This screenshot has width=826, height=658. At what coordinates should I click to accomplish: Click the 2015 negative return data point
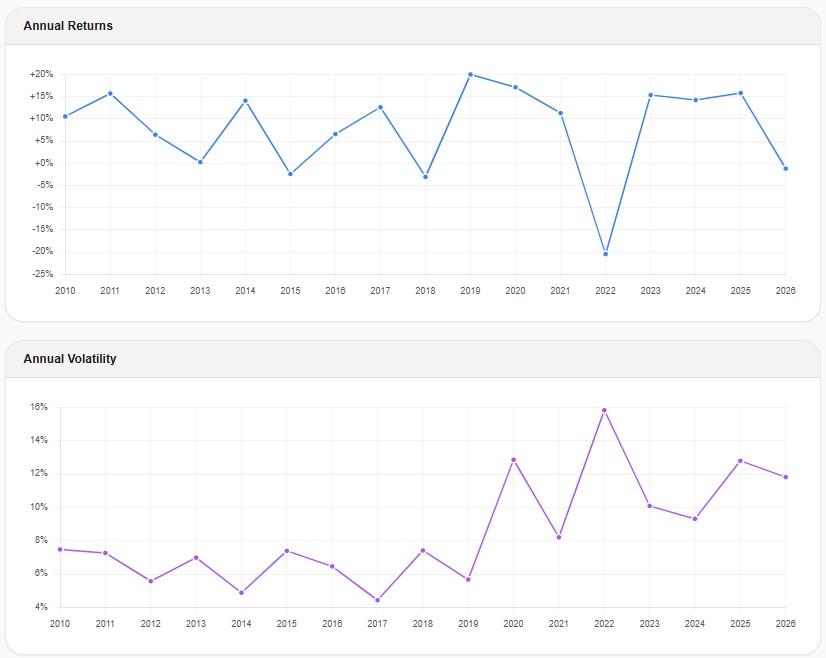289,173
